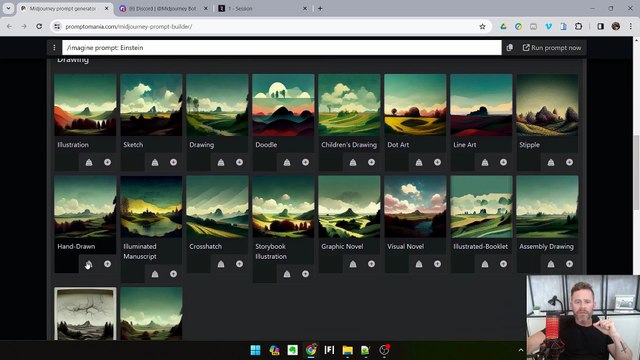This screenshot has height=360, width=640.
Task: Switch to the Discord Midjourney Bot tab
Action: (x=162, y=8)
